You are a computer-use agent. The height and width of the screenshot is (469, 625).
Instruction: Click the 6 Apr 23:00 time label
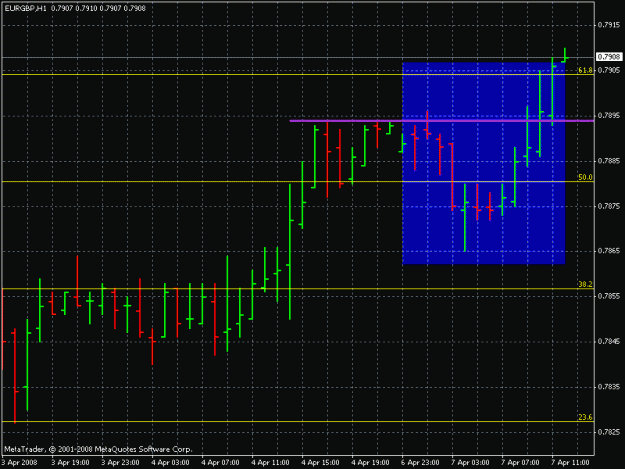421,463
